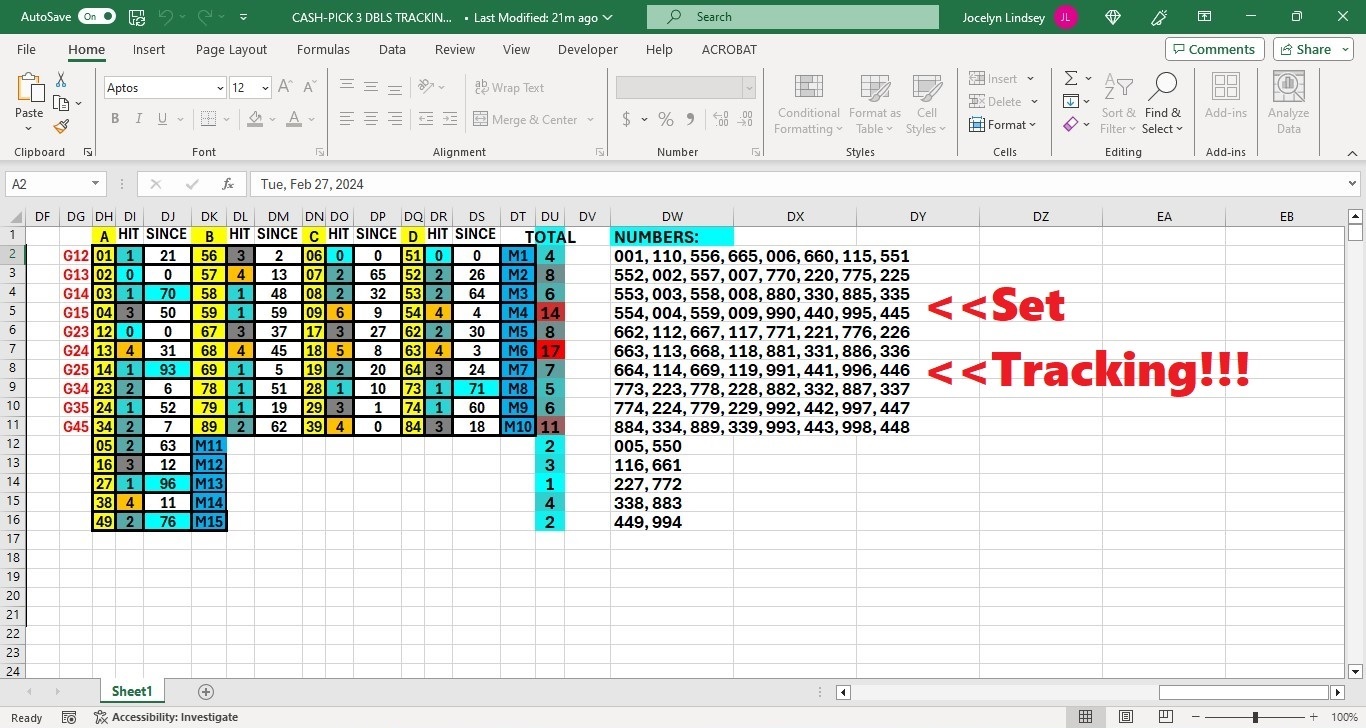Apply Percent Style number formatting
This screenshot has height=728, width=1366.
665,119
